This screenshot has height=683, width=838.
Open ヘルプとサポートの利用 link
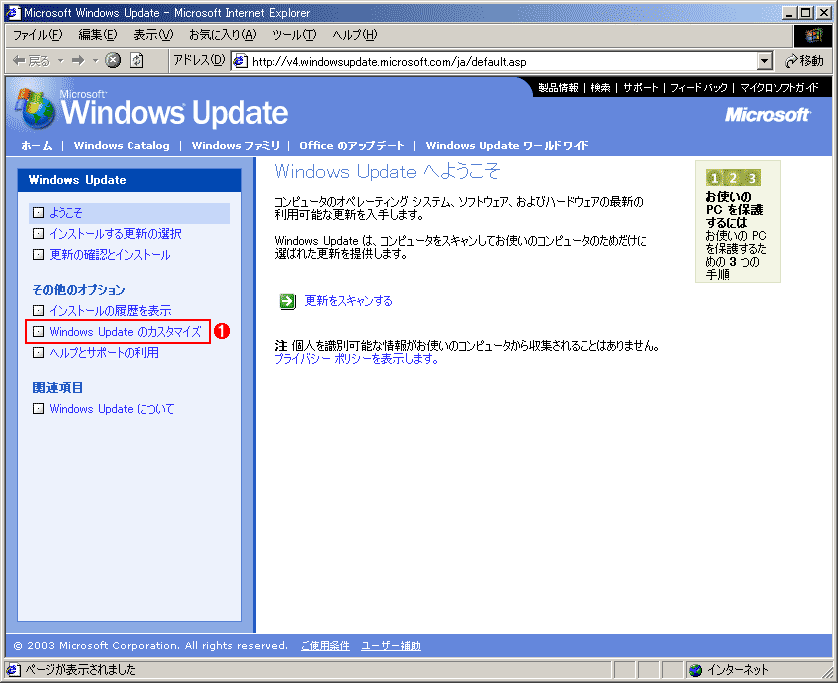104,353
